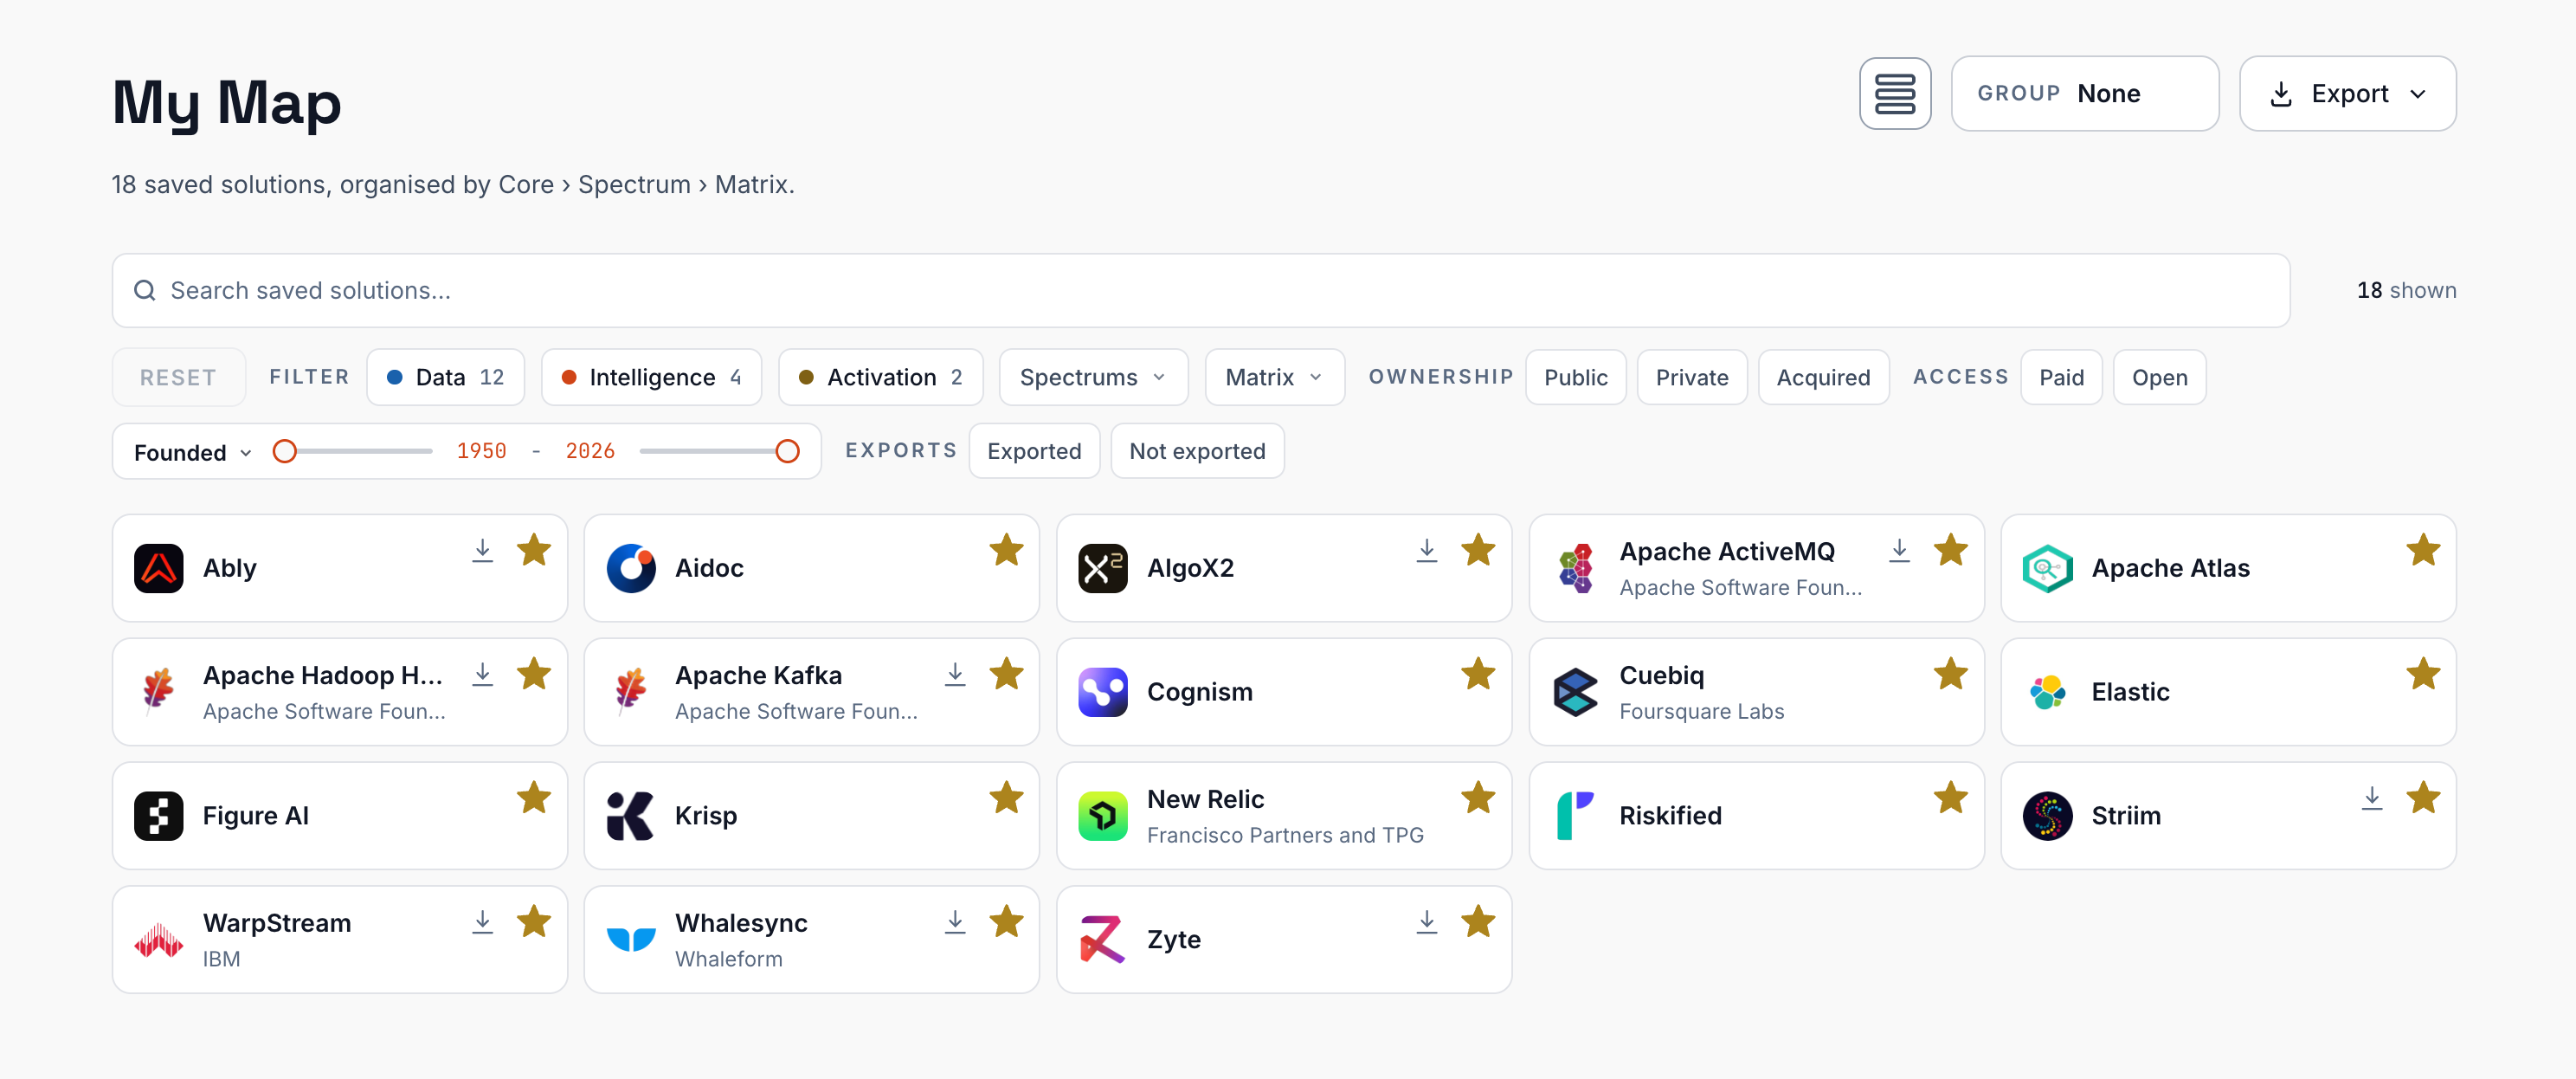Unstar the Figure AI solution
This screenshot has width=2576, height=1079.
[534, 799]
